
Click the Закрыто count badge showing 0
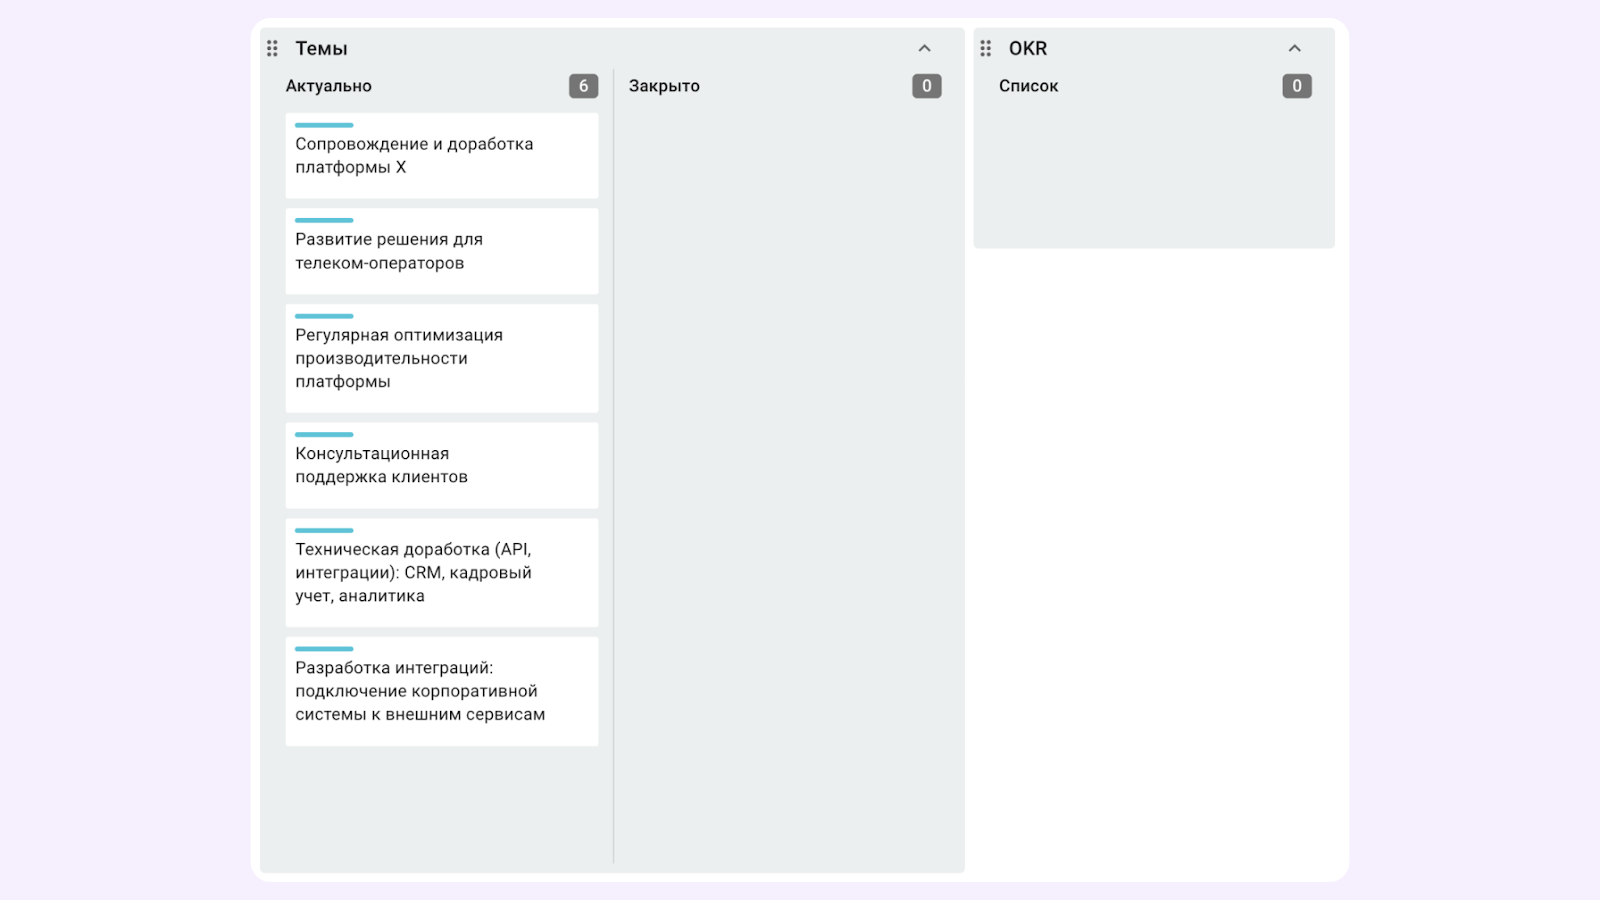click(x=926, y=86)
